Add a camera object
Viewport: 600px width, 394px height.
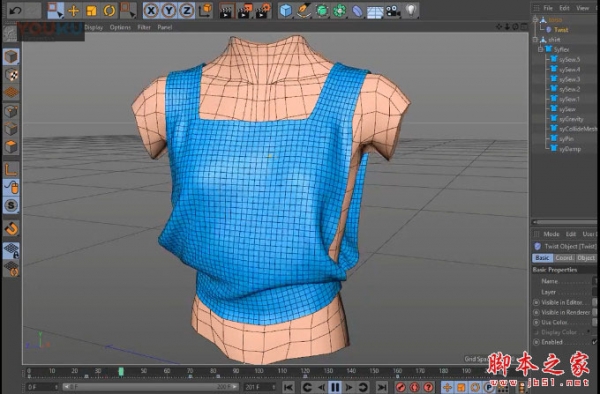pos(393,11)
